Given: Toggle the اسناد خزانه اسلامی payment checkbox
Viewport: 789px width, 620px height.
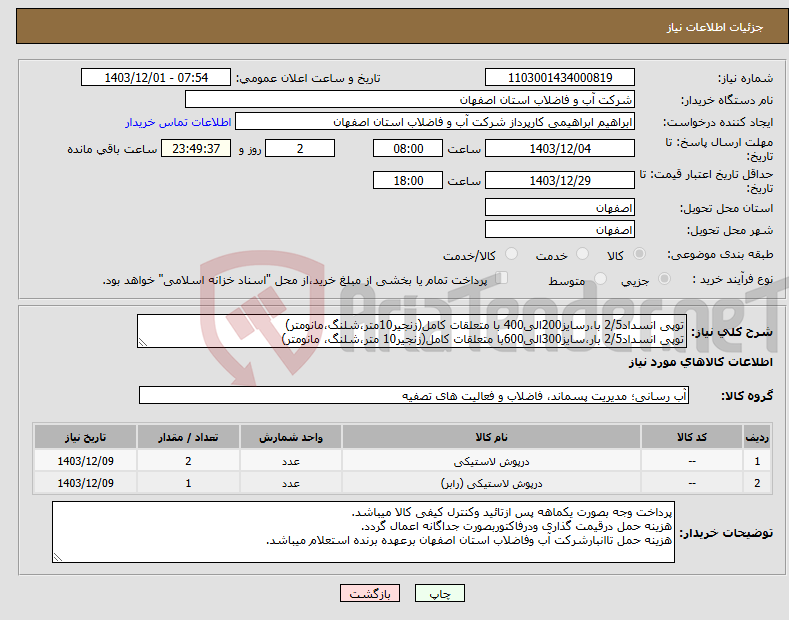Looking at the screenshot, I should [502, 278].
